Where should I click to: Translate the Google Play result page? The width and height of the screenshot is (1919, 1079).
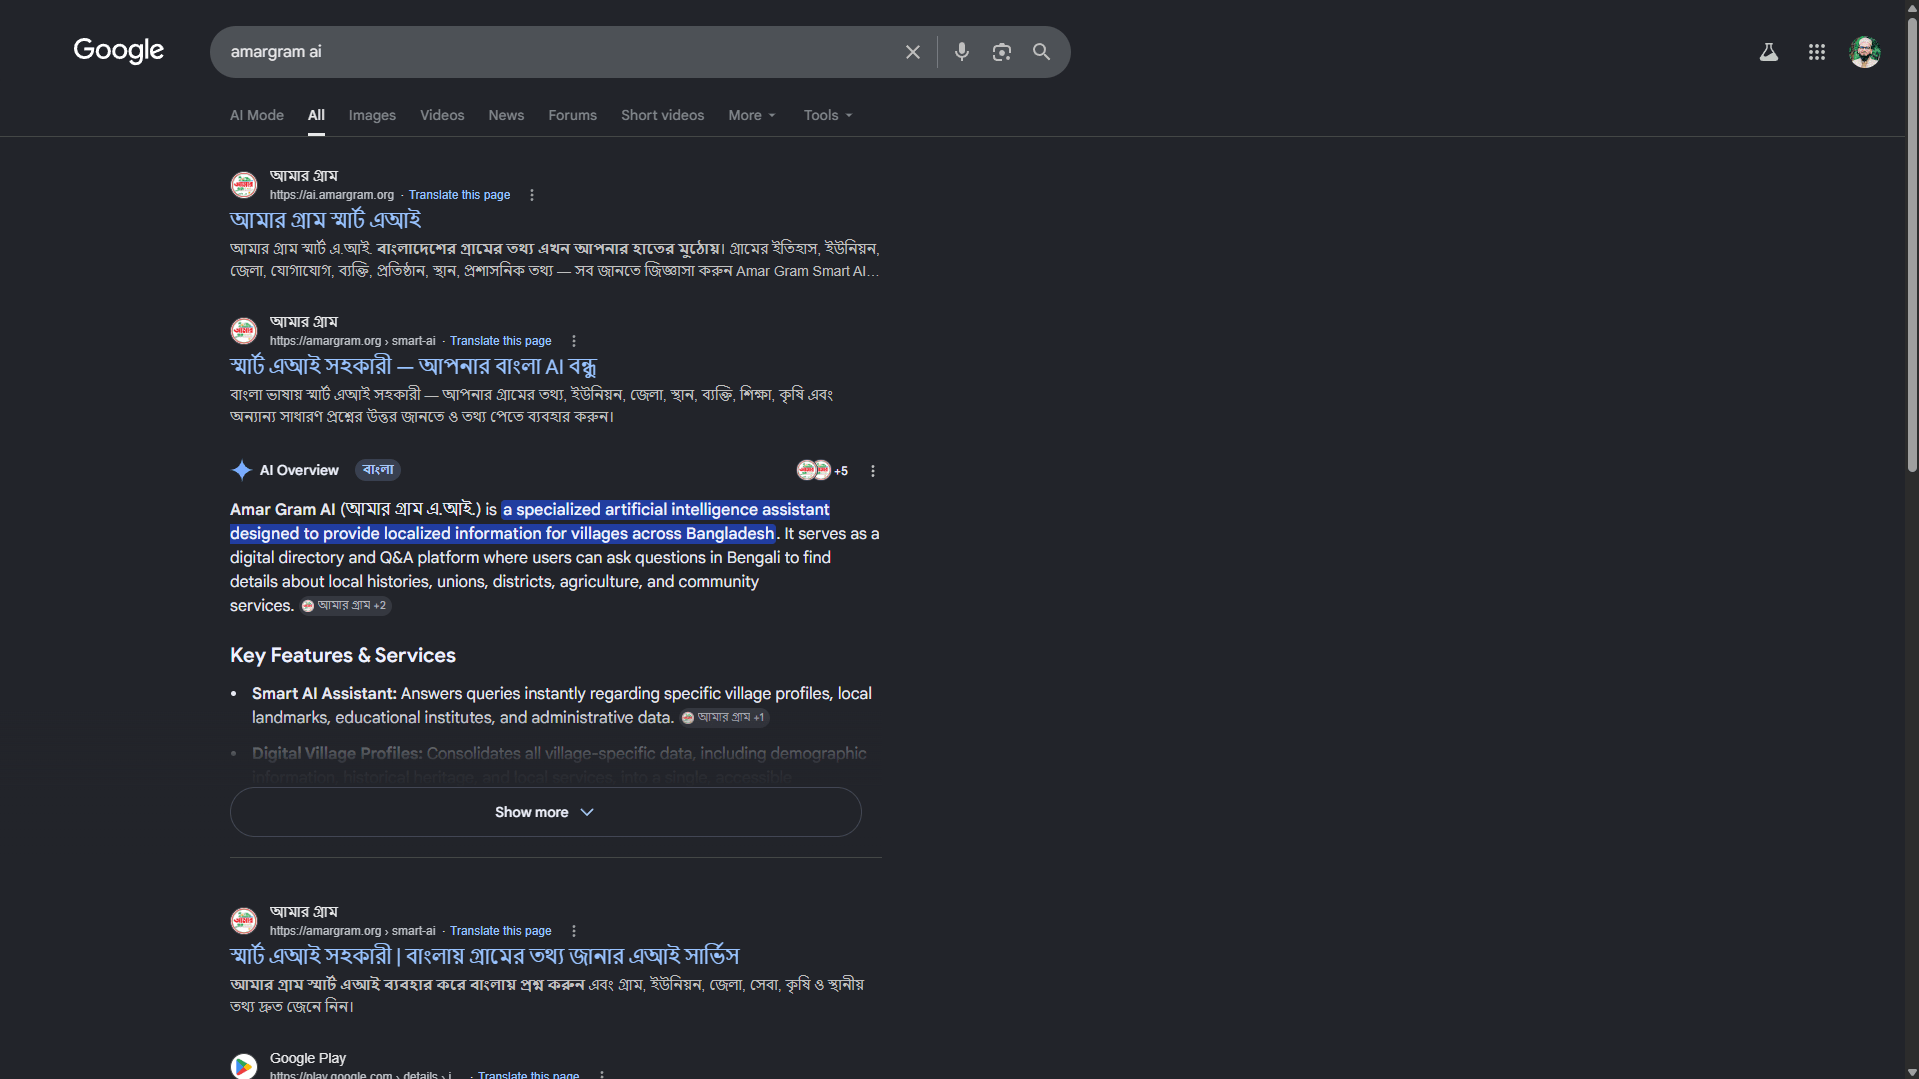coord(528,1075)
